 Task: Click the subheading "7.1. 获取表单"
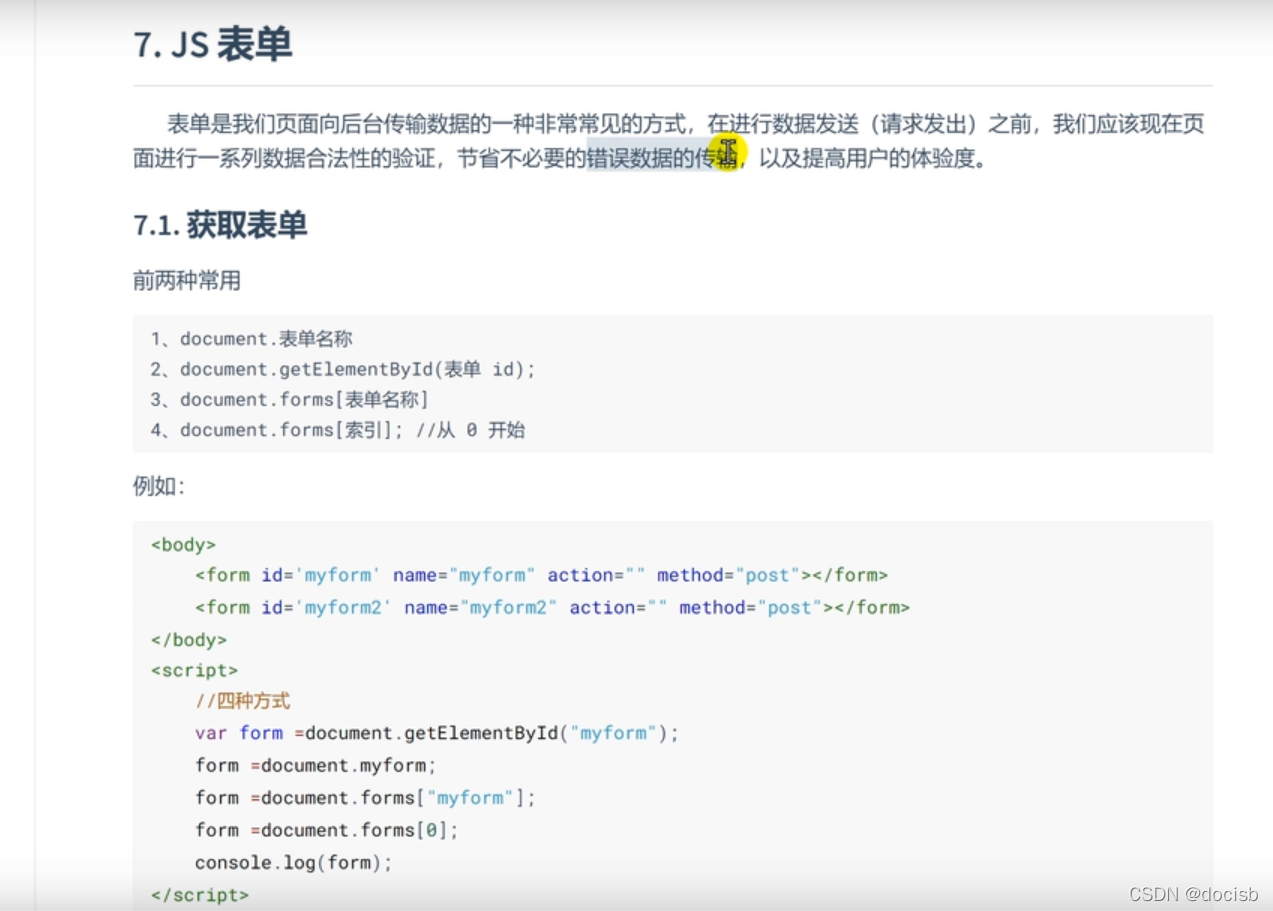220,225
